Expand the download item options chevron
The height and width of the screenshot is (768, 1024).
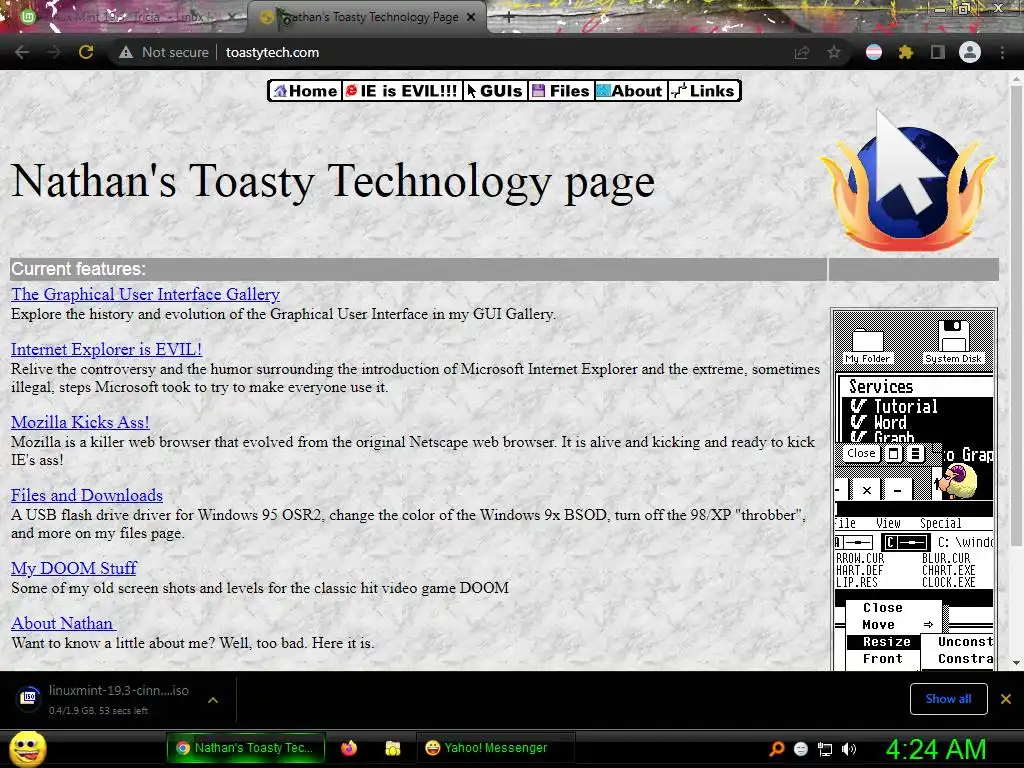[x=213, y=699]
